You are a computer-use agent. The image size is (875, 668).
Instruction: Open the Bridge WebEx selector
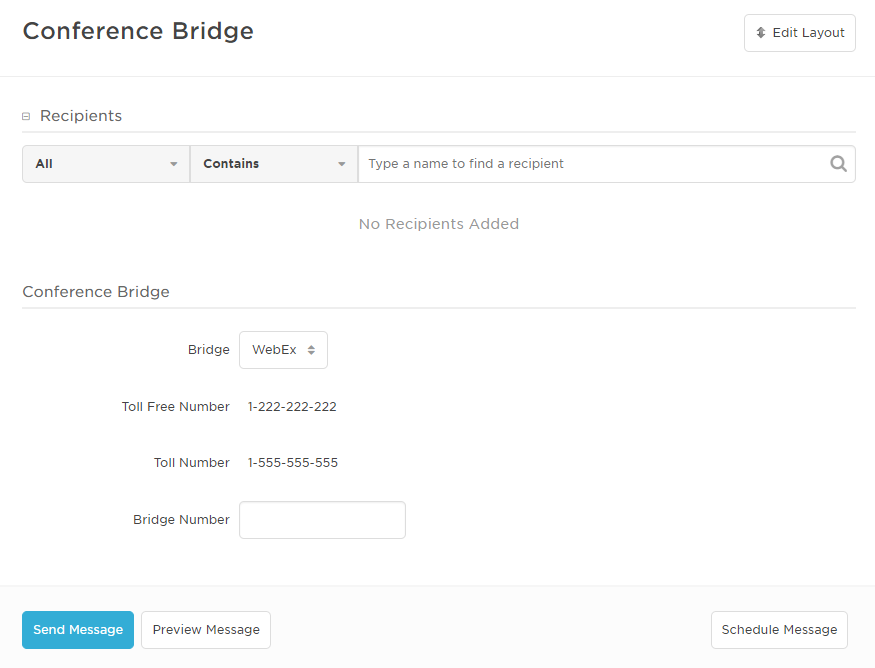[x=283, y=350]
